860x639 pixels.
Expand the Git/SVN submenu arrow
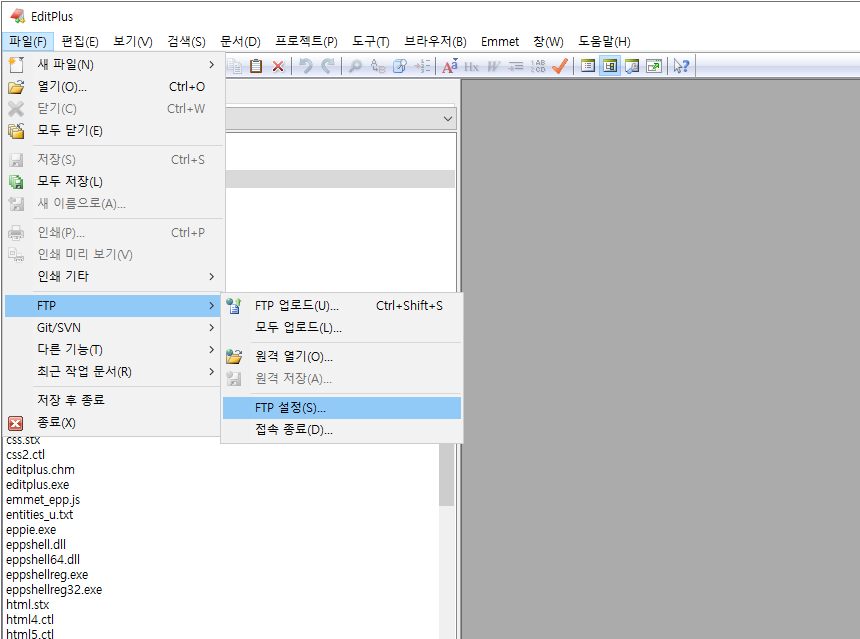click(x=212, y=327)
